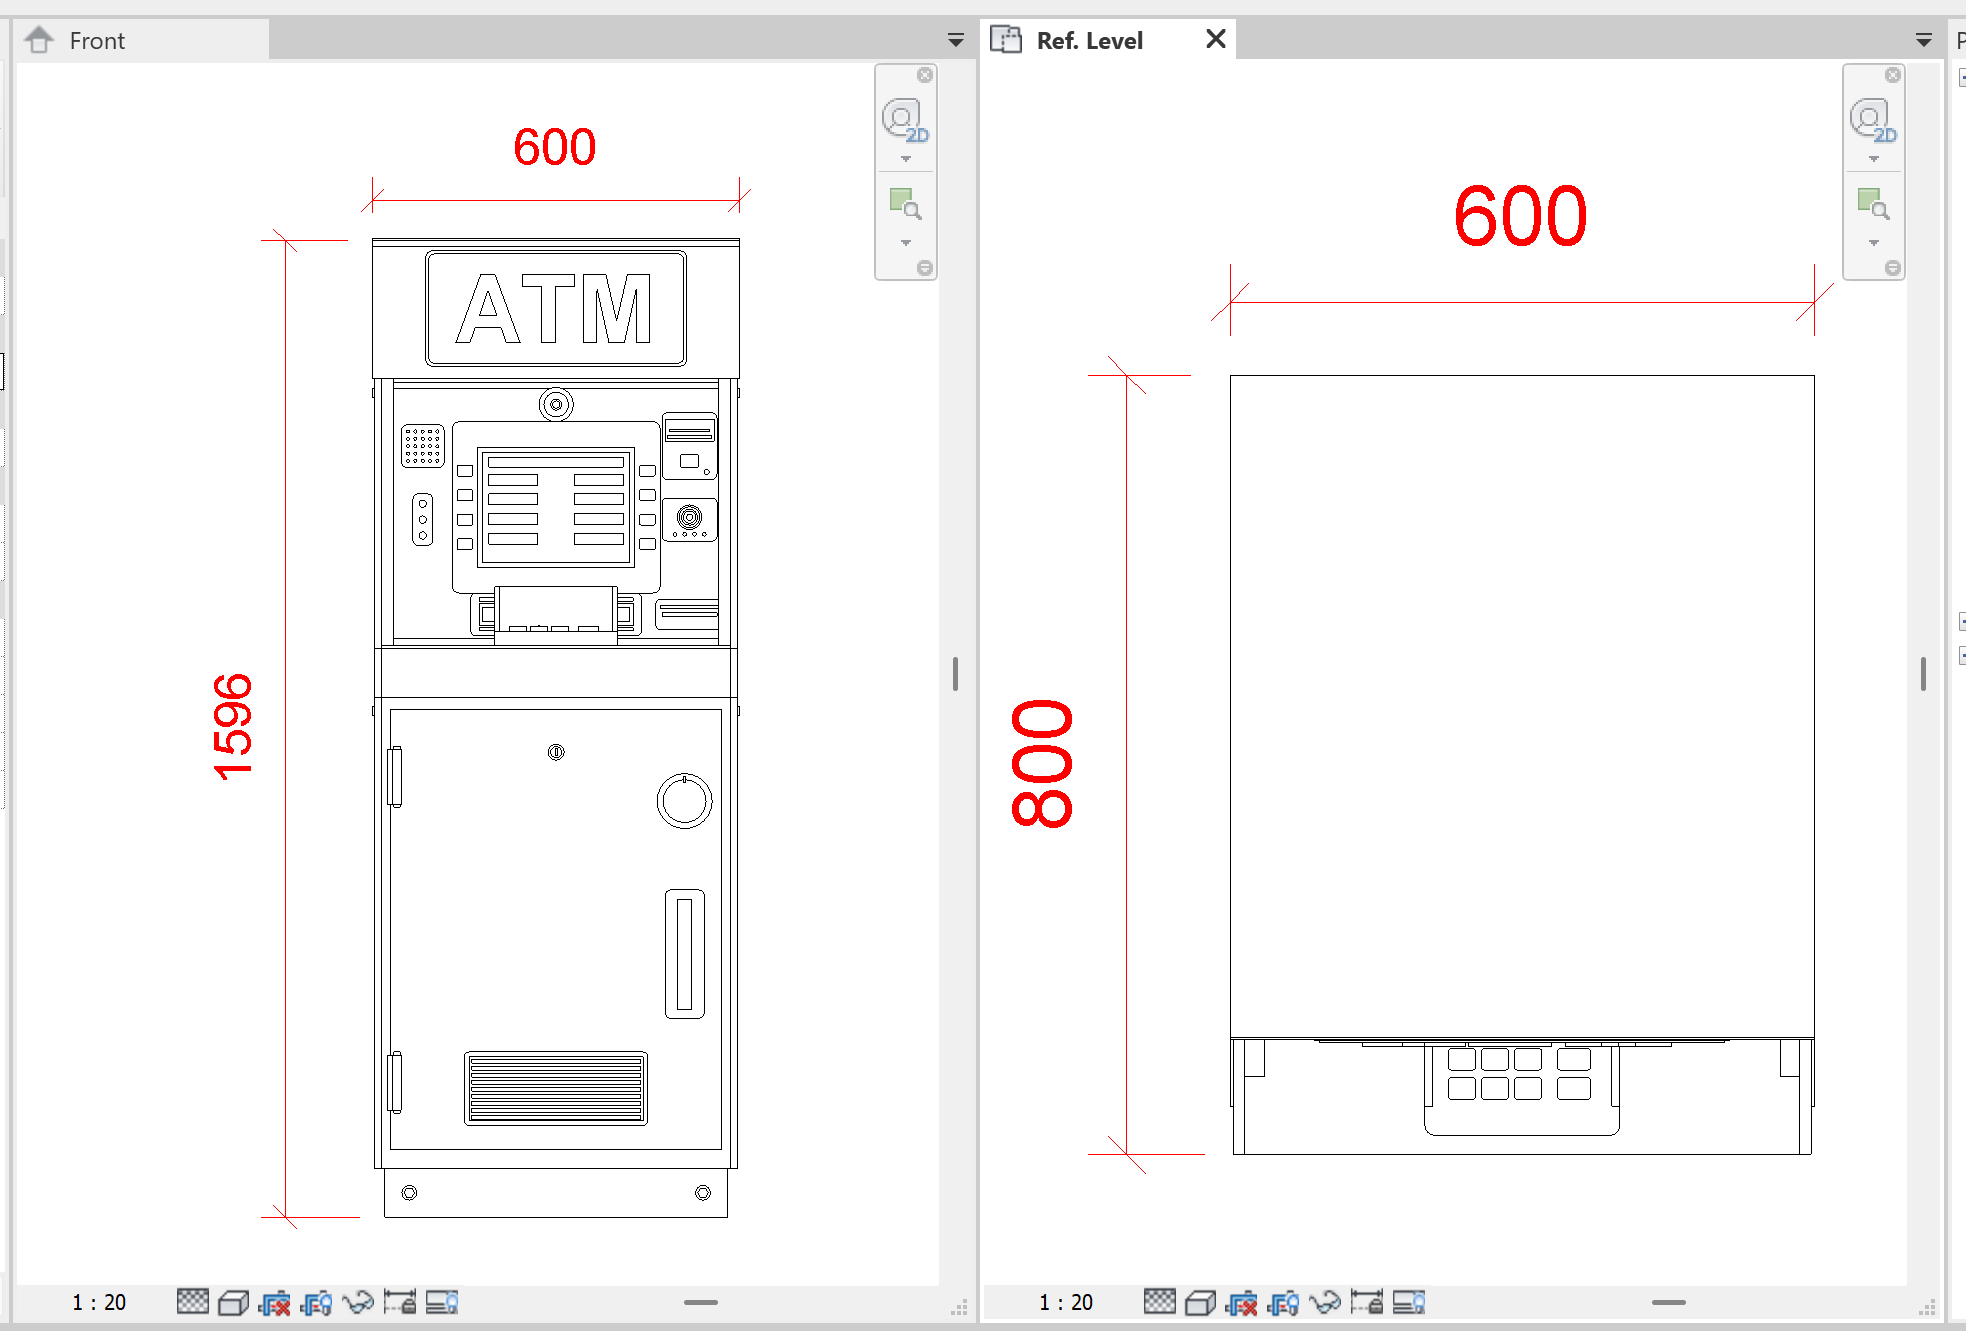This screenshot has width=1966, height=1331.
Task: Switch to the Front view tab
Action: [x=141, y=40]
